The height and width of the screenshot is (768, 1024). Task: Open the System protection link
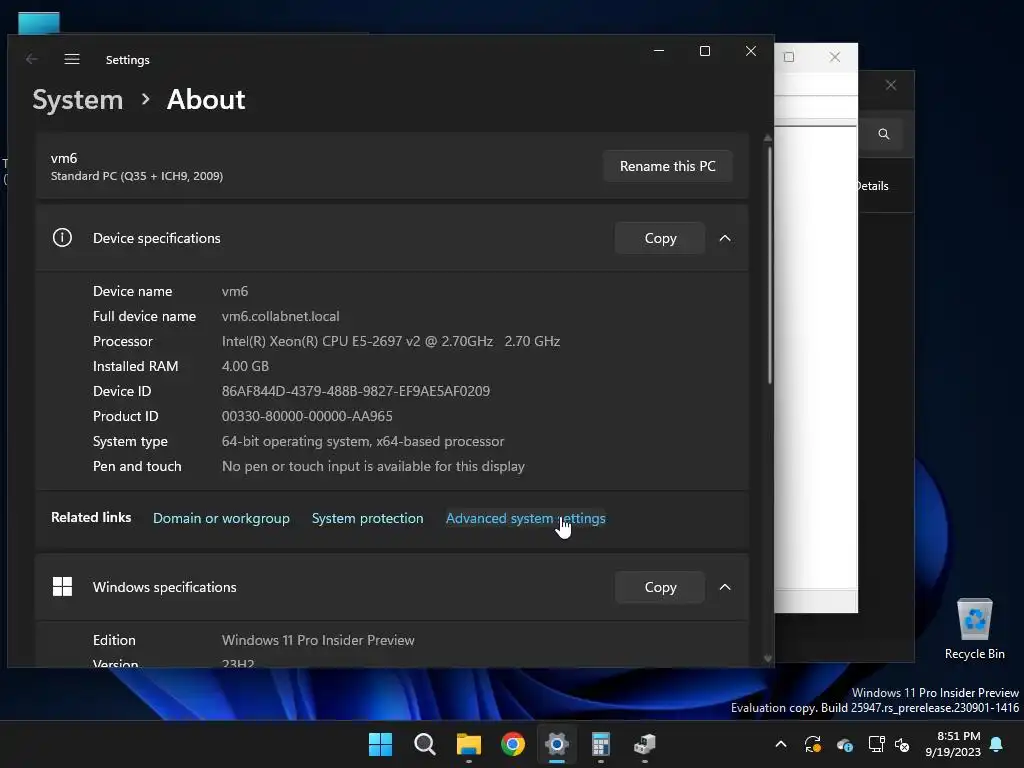point(368,518)
